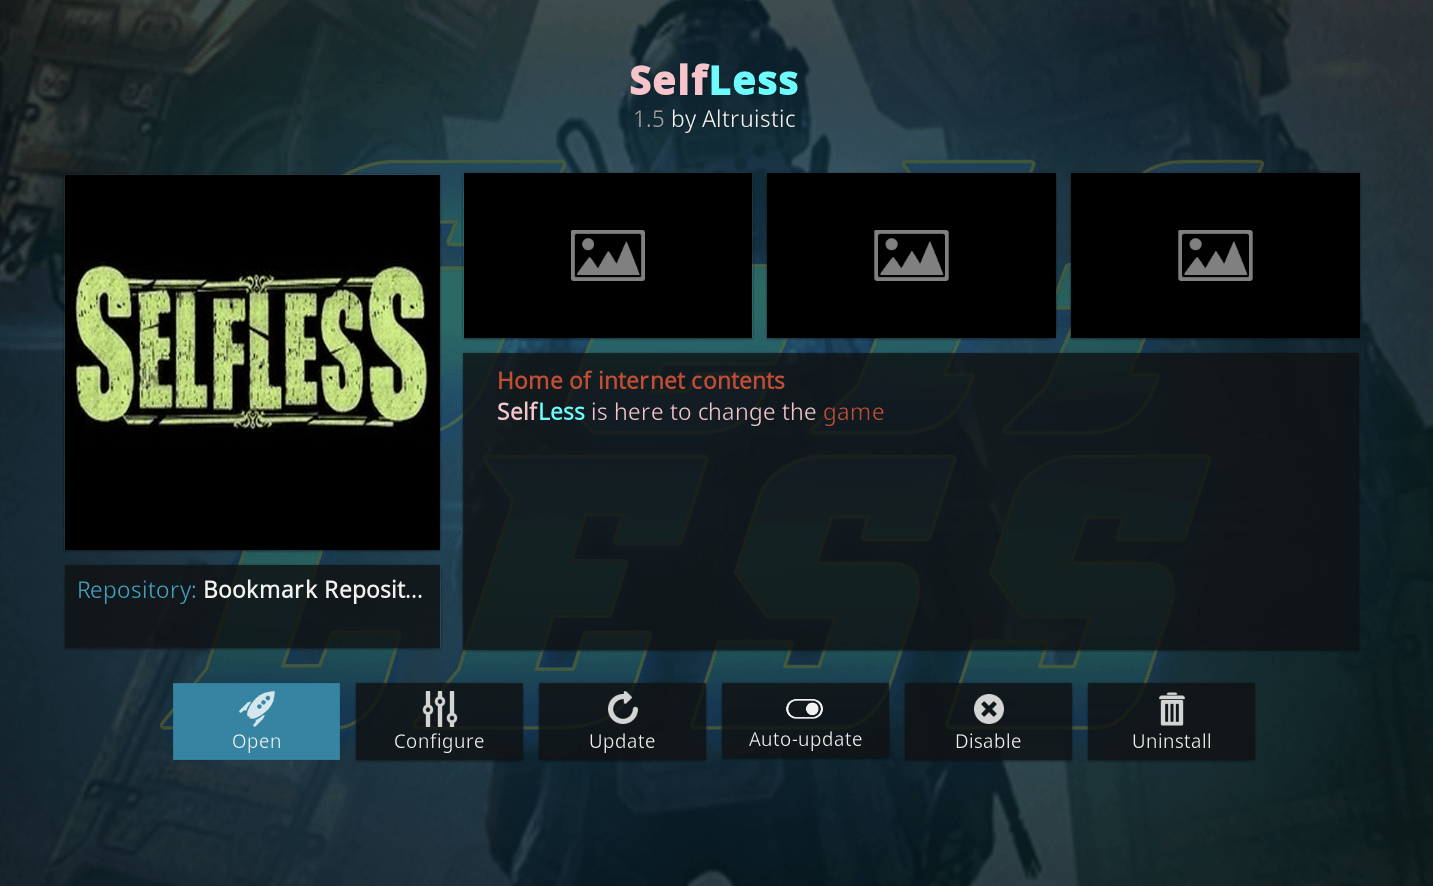Viewport: 1433px width, 886px height.
Task: Toggle the Auto-update switch
Action: coord(805,709)
